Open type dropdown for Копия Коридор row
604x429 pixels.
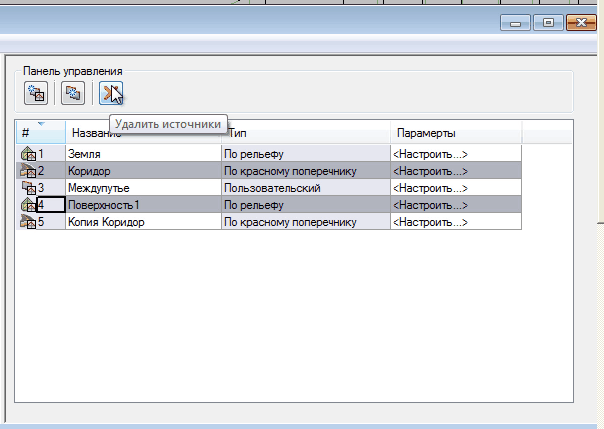[x=305, y=222]
